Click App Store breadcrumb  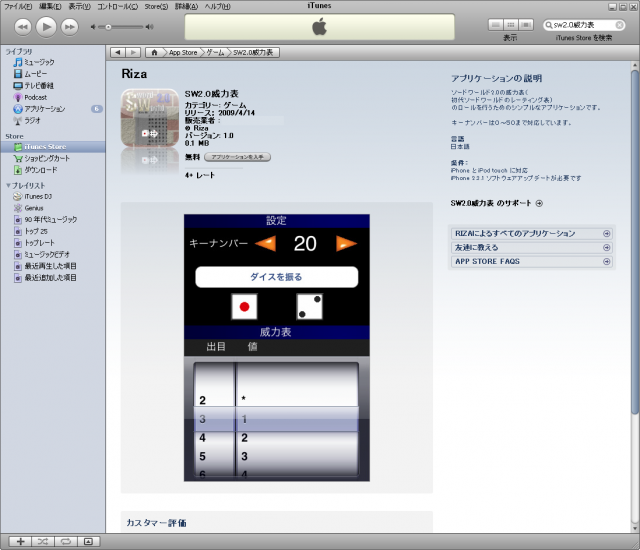coord(182,53)
